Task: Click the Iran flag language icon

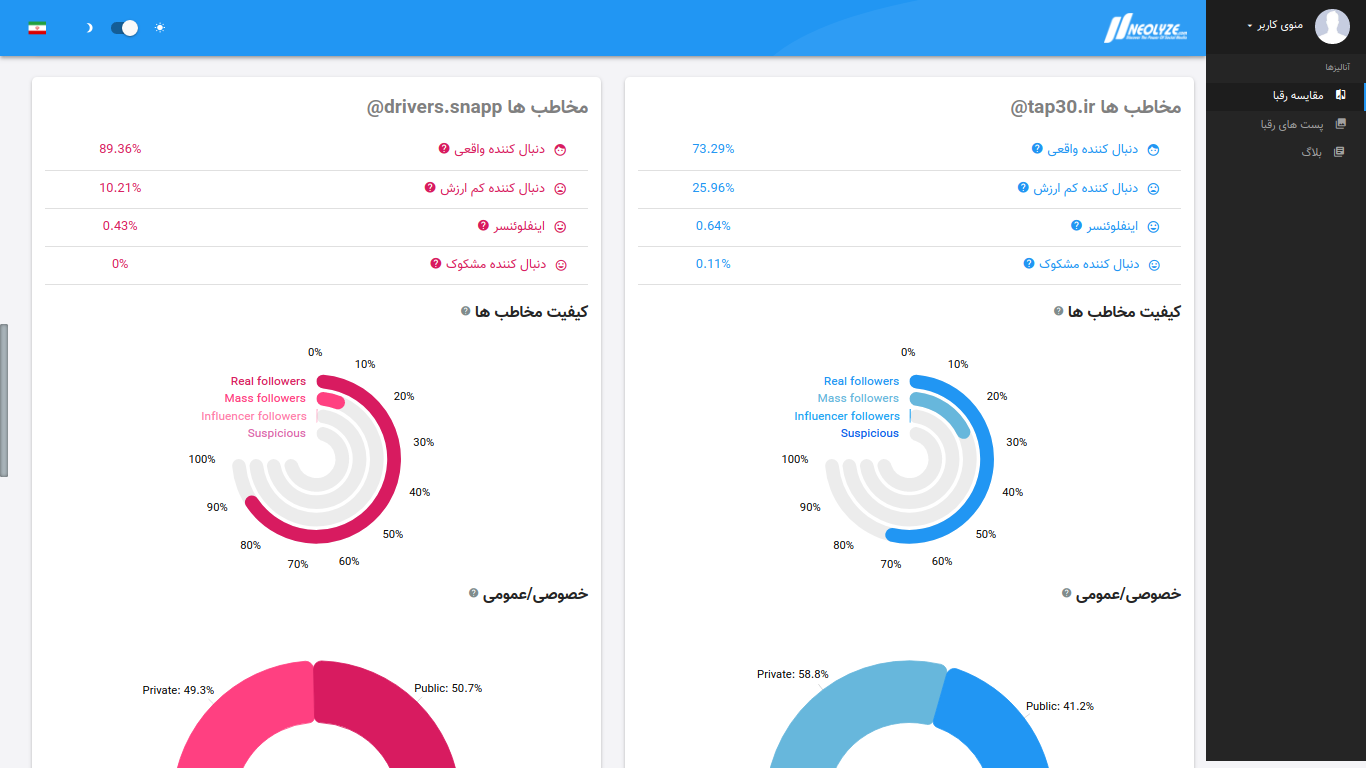Action: pyautogui.click(x=37, y=28)
